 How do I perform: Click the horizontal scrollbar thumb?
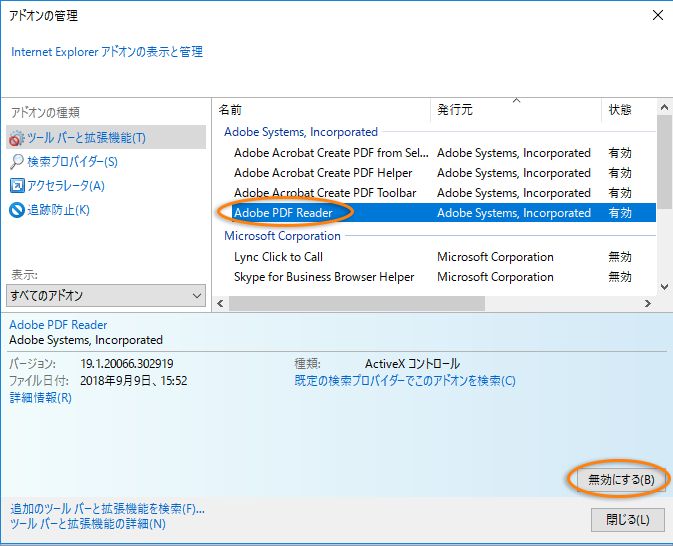[357, 303]
